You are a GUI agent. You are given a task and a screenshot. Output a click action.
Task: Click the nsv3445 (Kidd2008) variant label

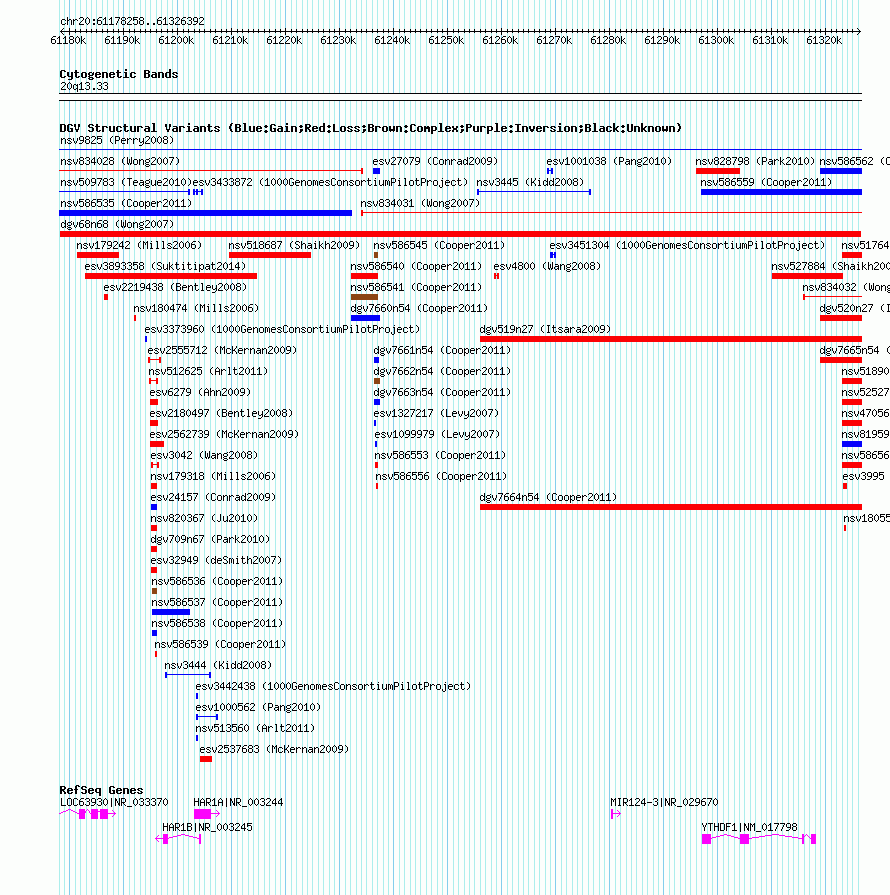click(x=530, y=183)
